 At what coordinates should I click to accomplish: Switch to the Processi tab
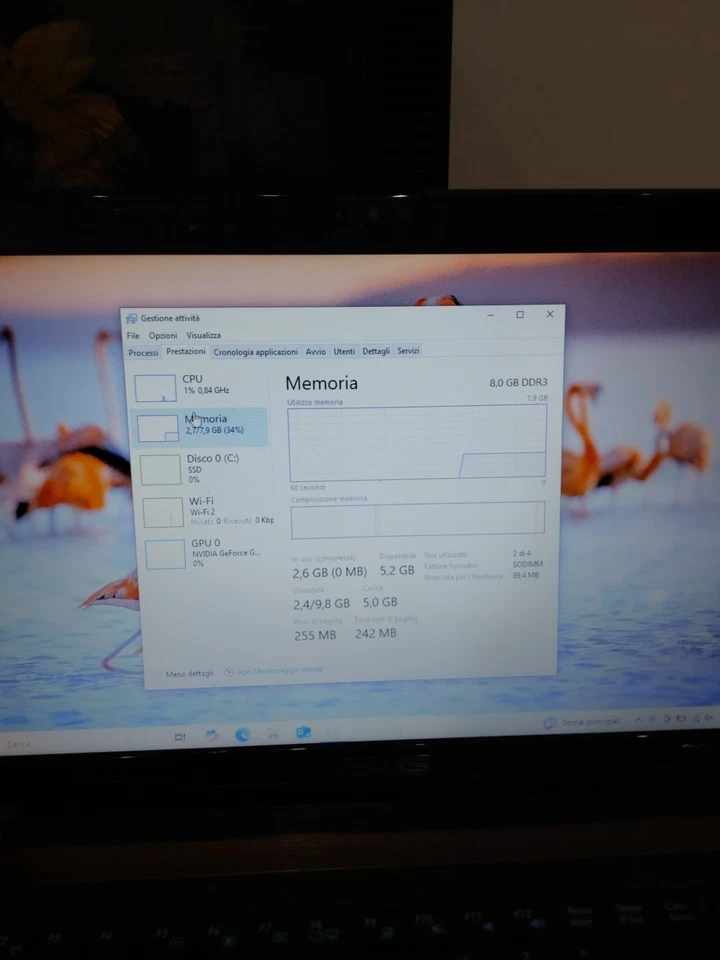coord(143,353)
